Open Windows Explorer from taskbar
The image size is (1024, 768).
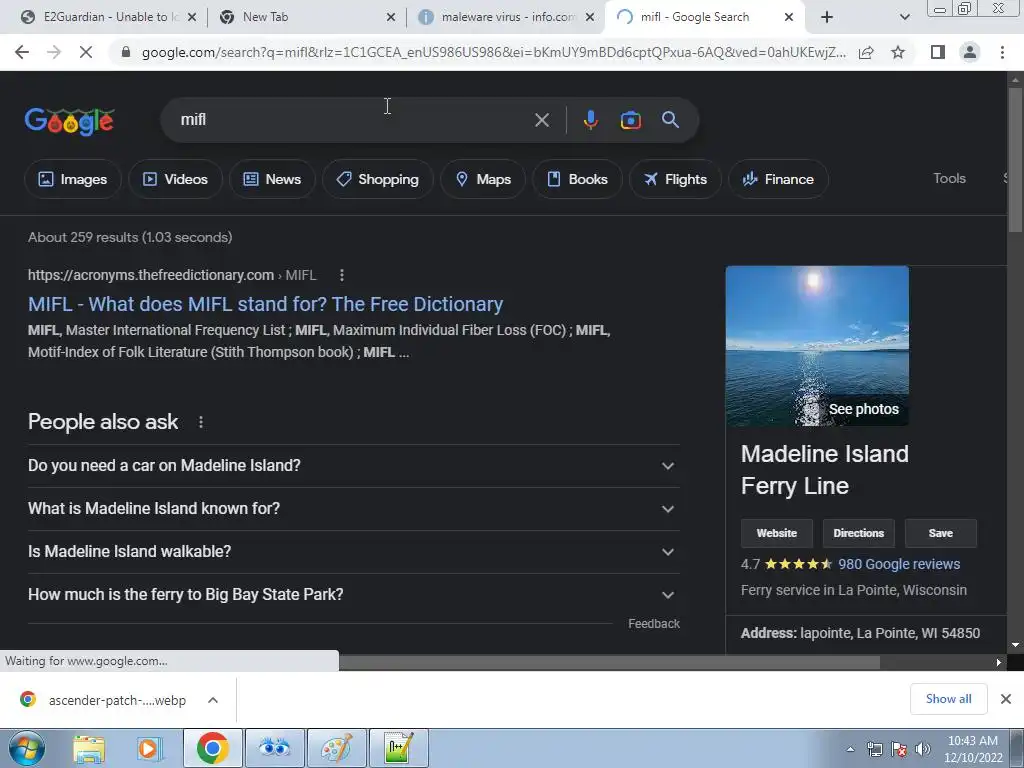pyautogui.click(x=89, y=748)
